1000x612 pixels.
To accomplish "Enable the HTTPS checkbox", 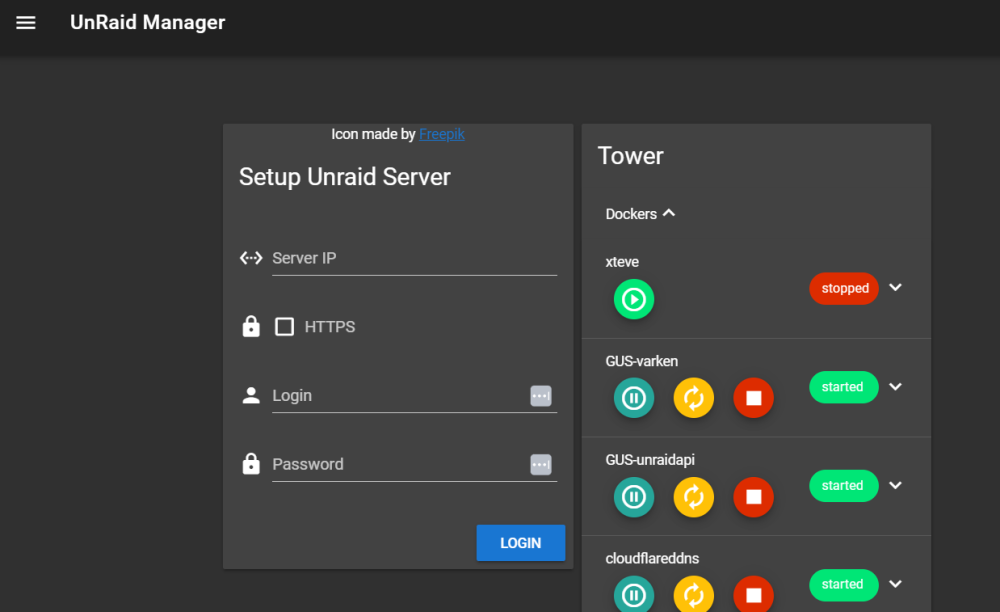I will [x=284, y=326].
